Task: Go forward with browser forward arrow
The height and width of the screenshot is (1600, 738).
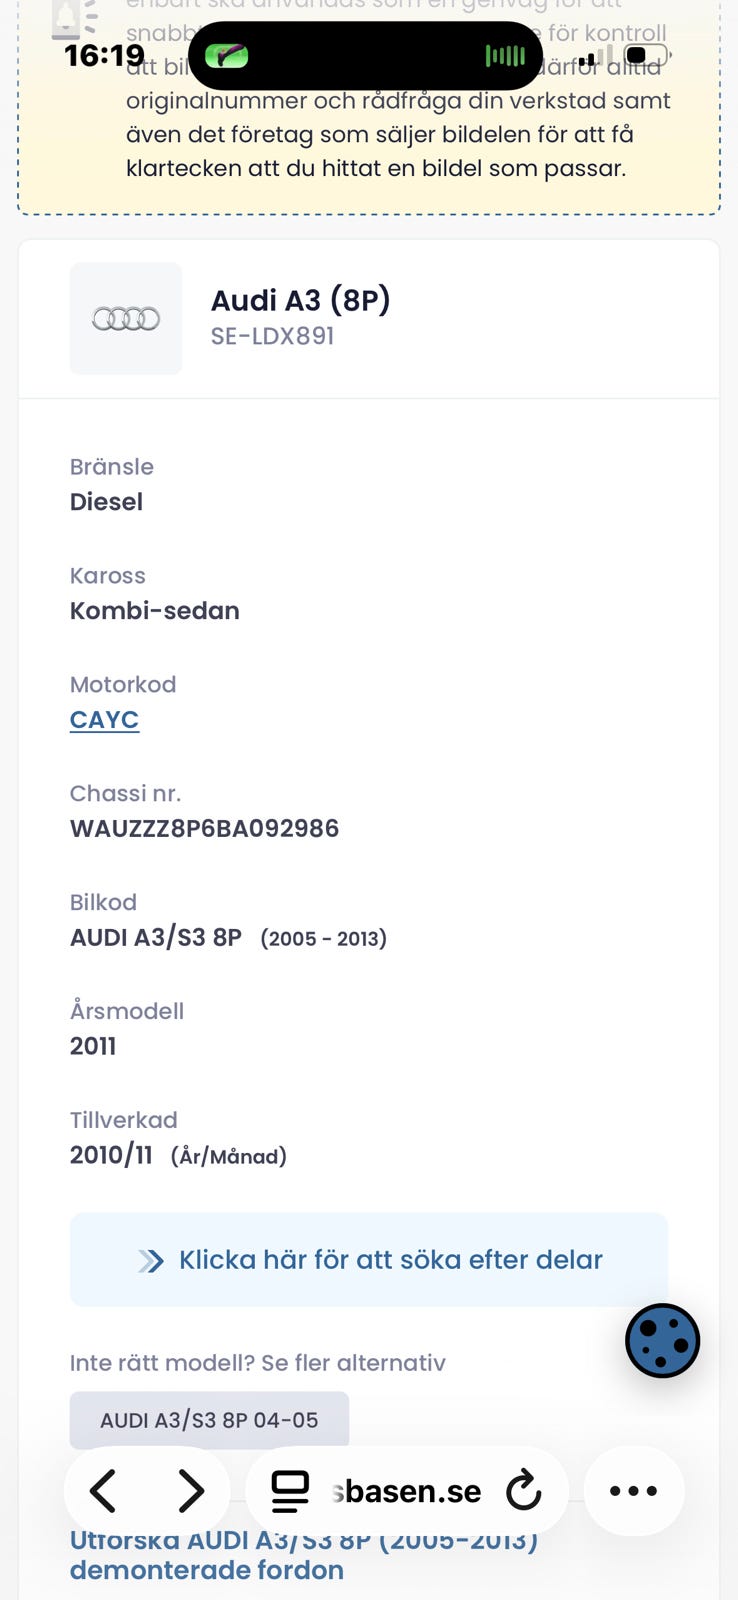Action: point(190,1491)
